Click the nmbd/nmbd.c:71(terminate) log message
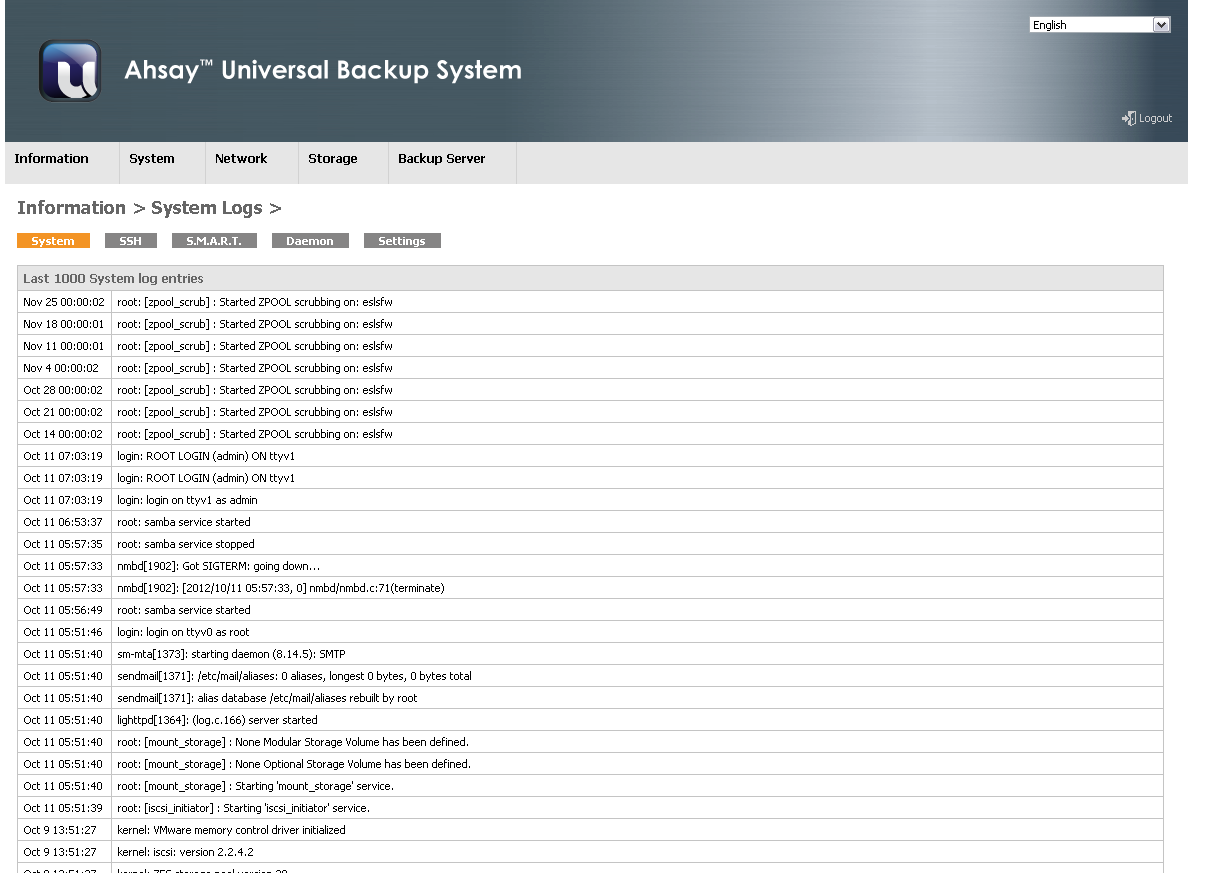The width and height of the screenshot is (1210, 873). (281, 588)
